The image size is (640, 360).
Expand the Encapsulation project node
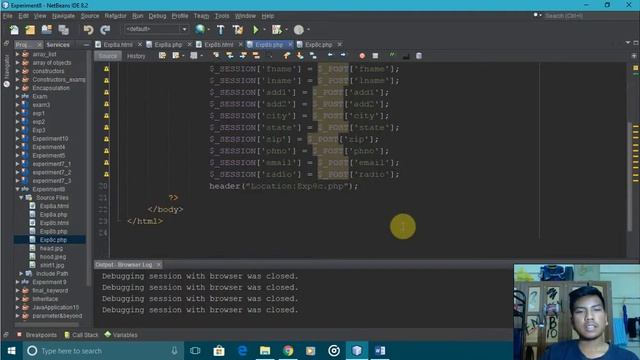coord(18,88)
